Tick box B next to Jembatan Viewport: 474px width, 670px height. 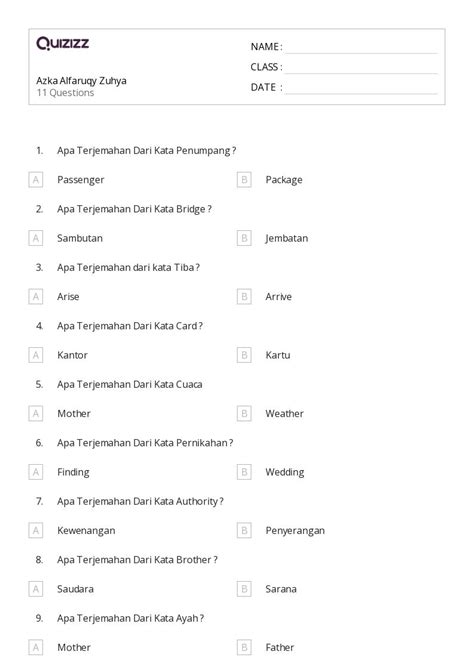pos(244,238)
